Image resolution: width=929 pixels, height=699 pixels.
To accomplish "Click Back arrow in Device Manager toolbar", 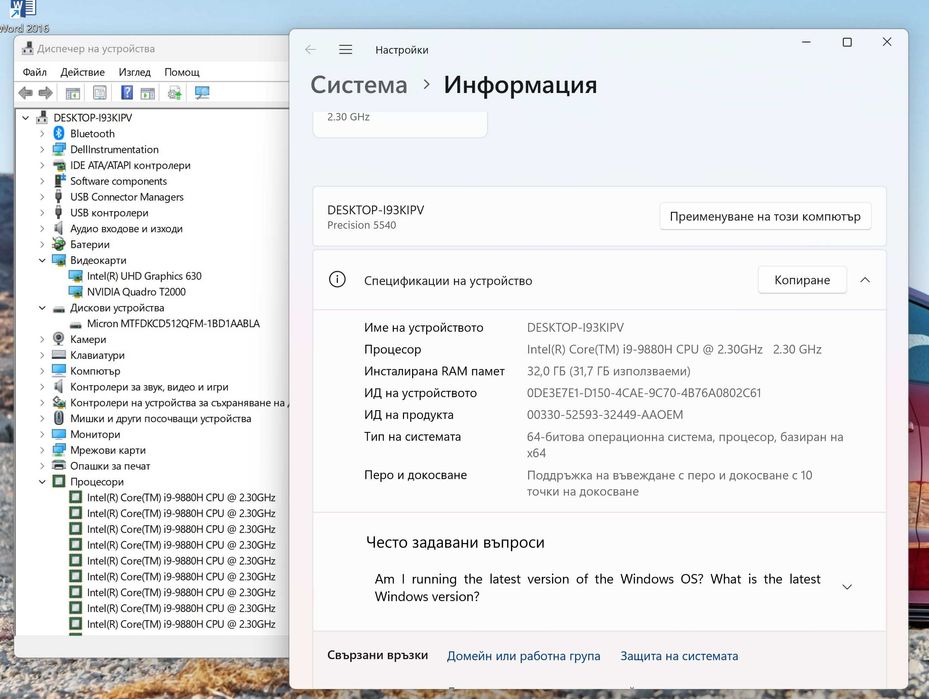I will [x=25, y=93].
